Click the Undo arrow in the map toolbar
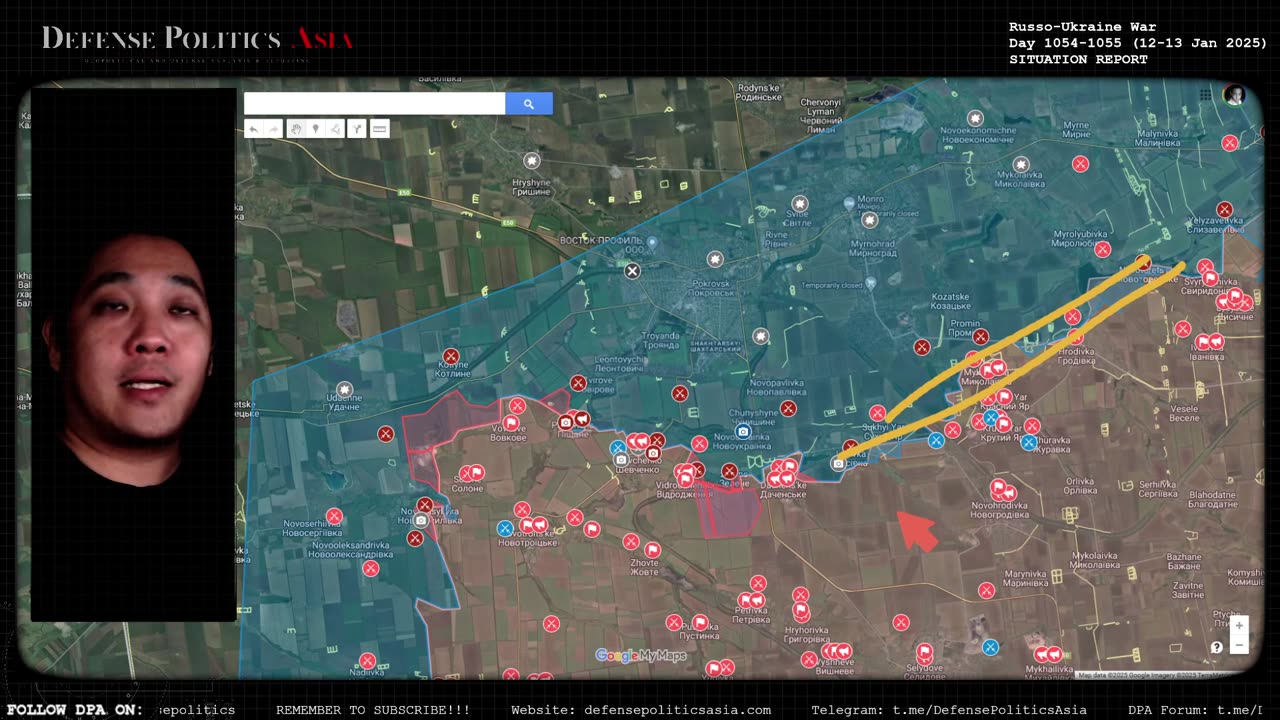The image size is (1280, 720). coord(254,129)
